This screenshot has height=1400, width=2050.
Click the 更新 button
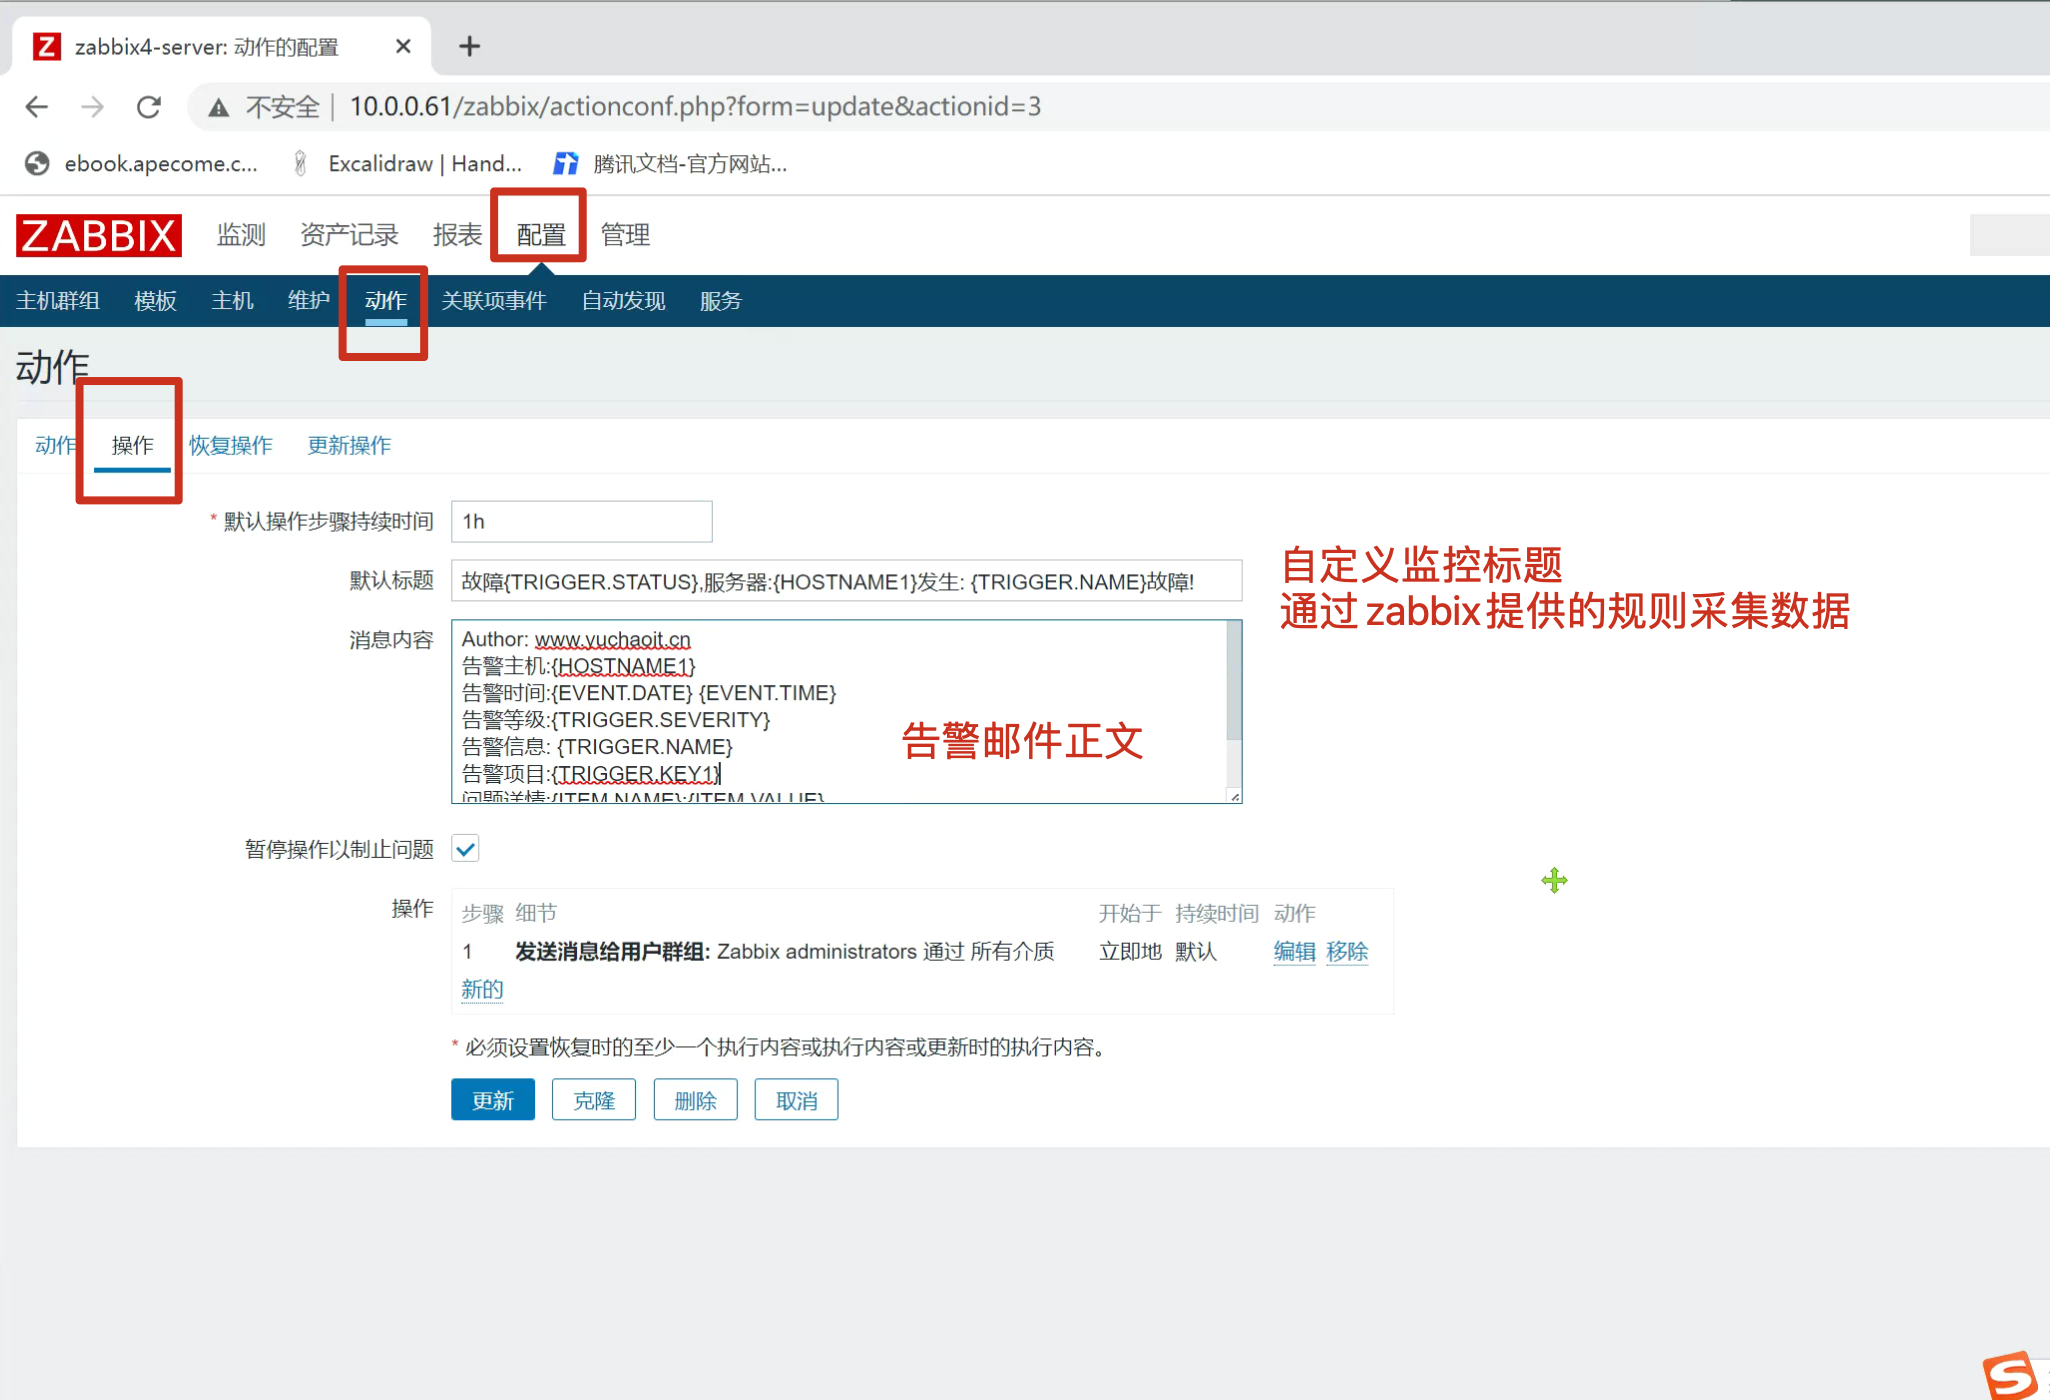(492, 1100)
